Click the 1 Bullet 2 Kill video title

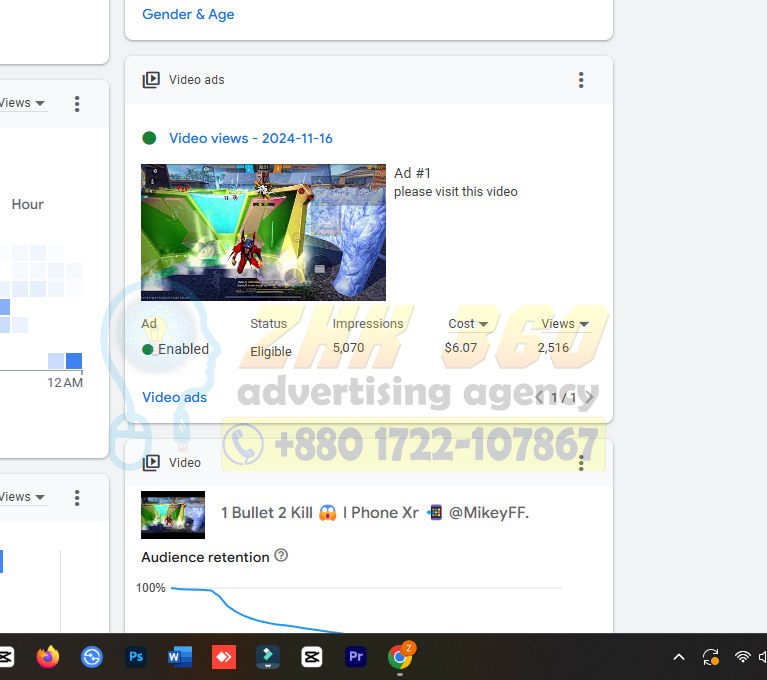click(x=375, y=513)
